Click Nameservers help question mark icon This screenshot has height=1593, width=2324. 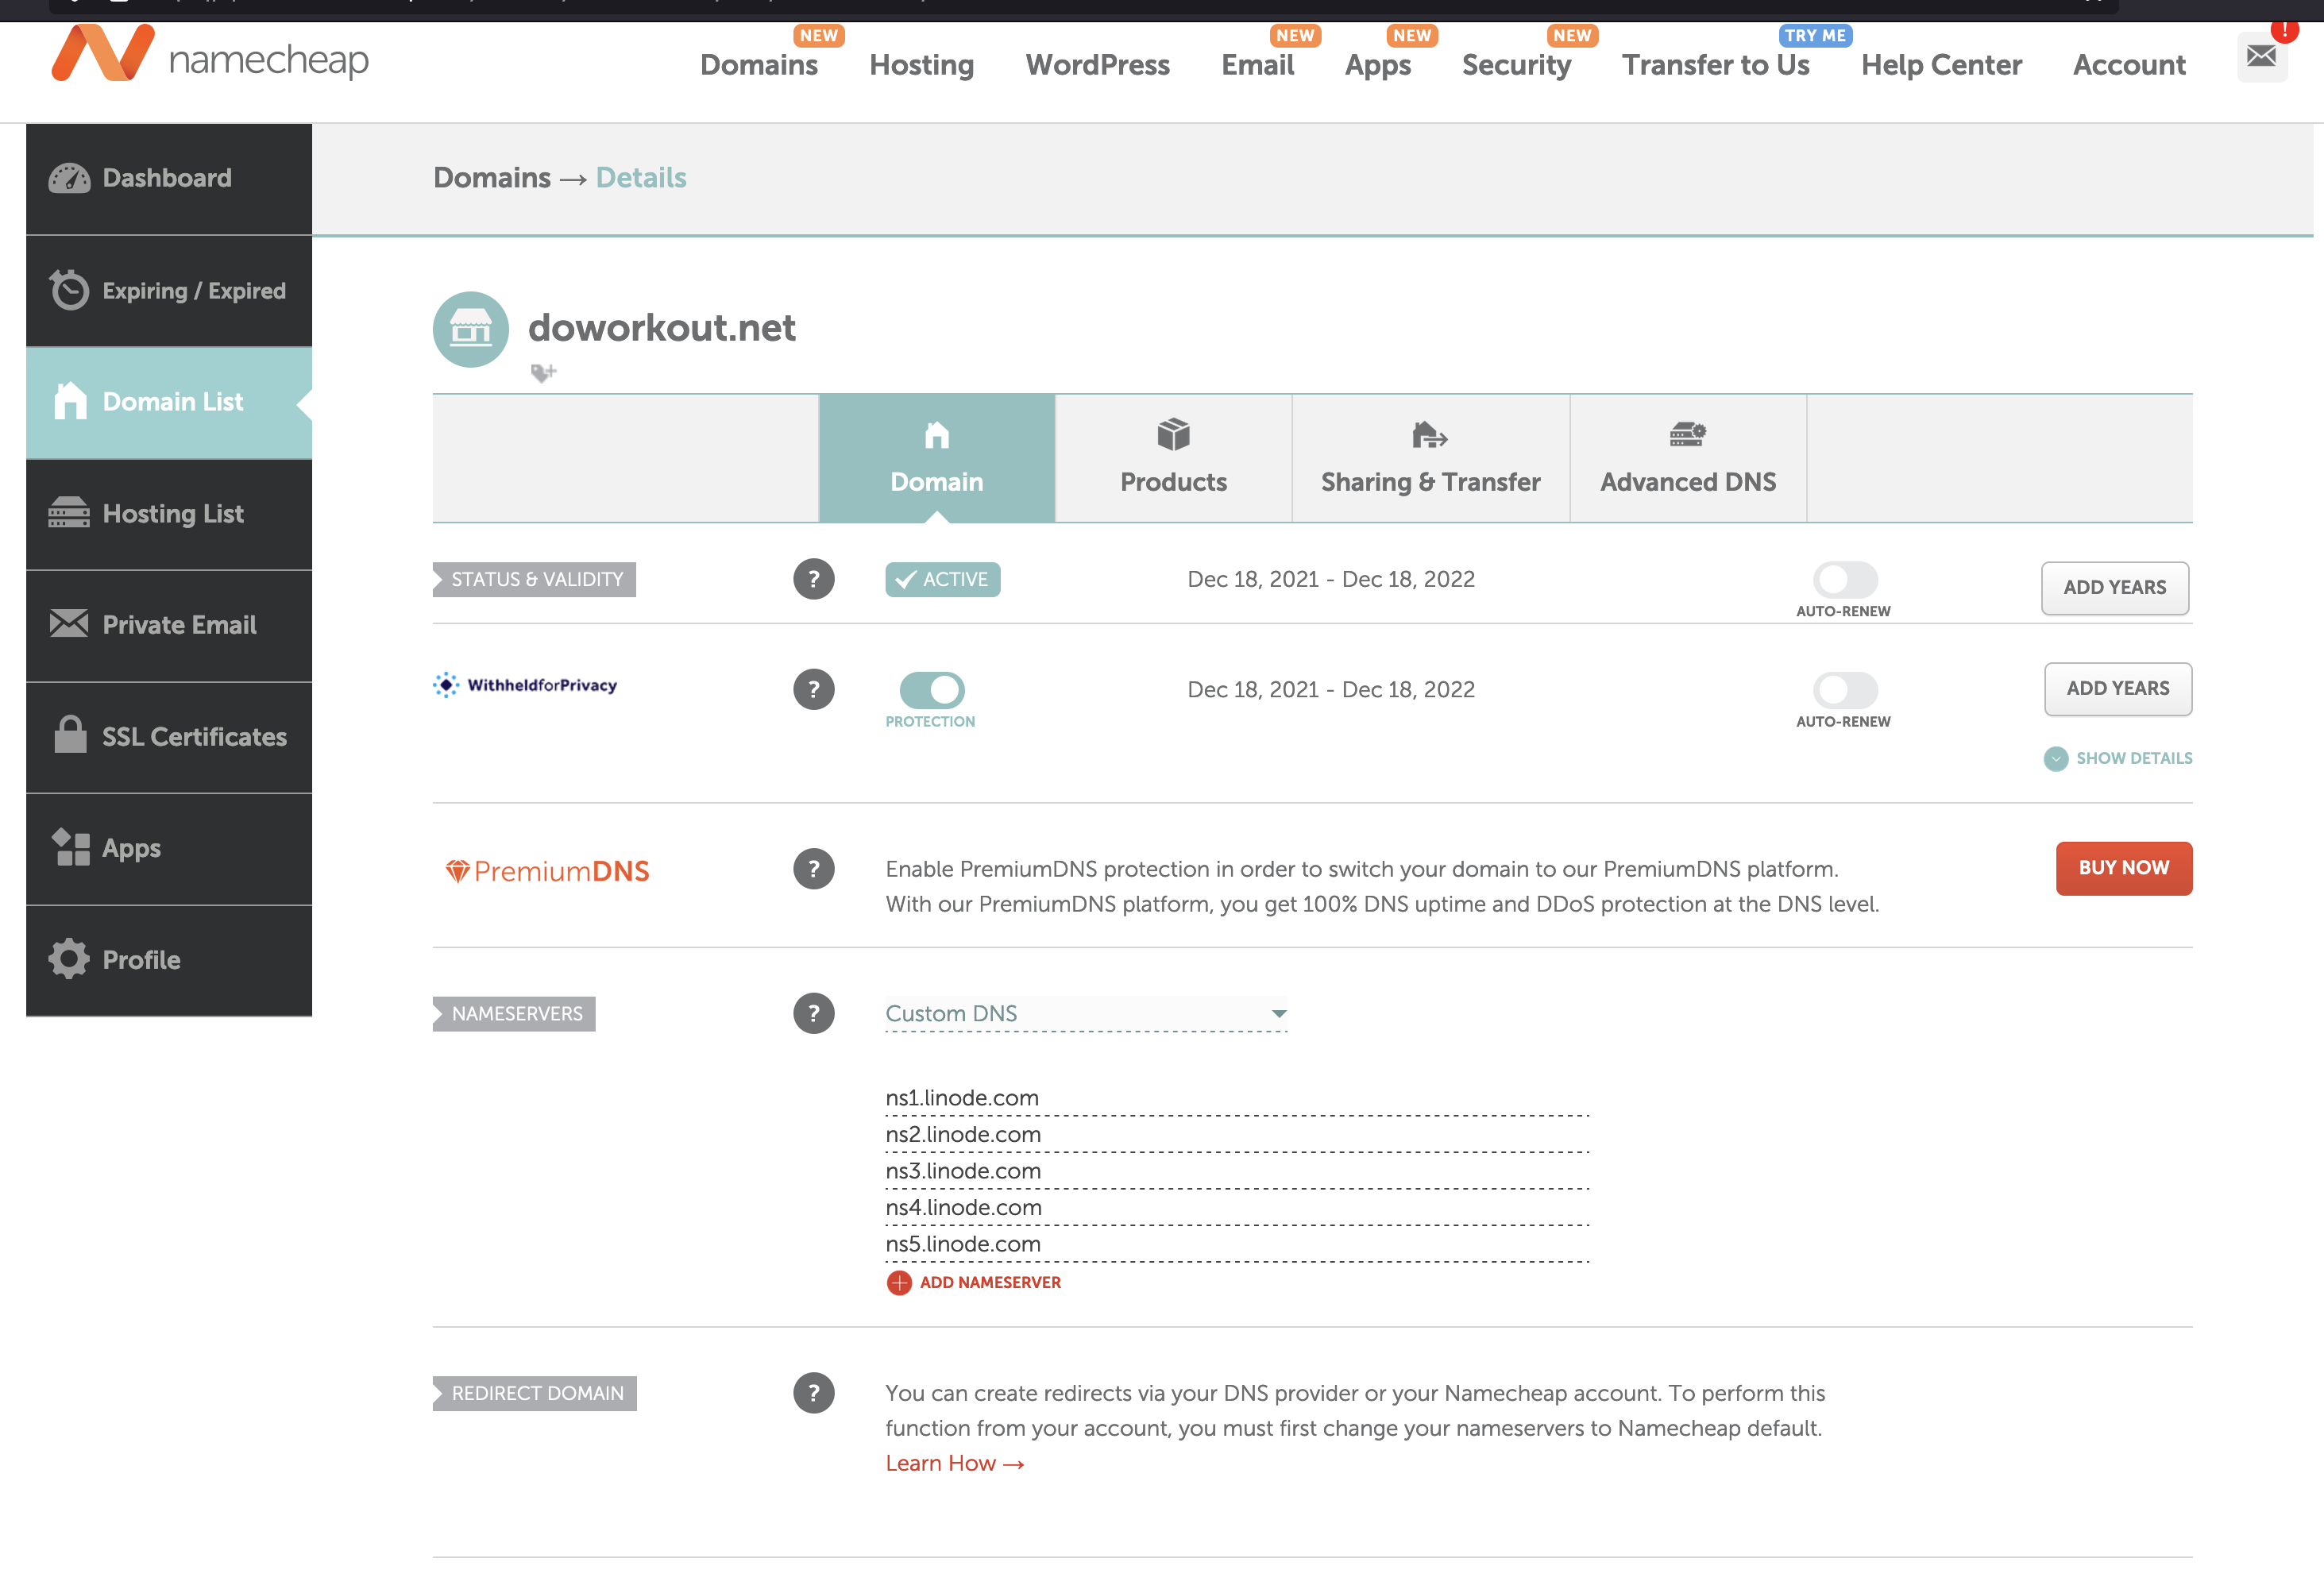coord(813,1013)
